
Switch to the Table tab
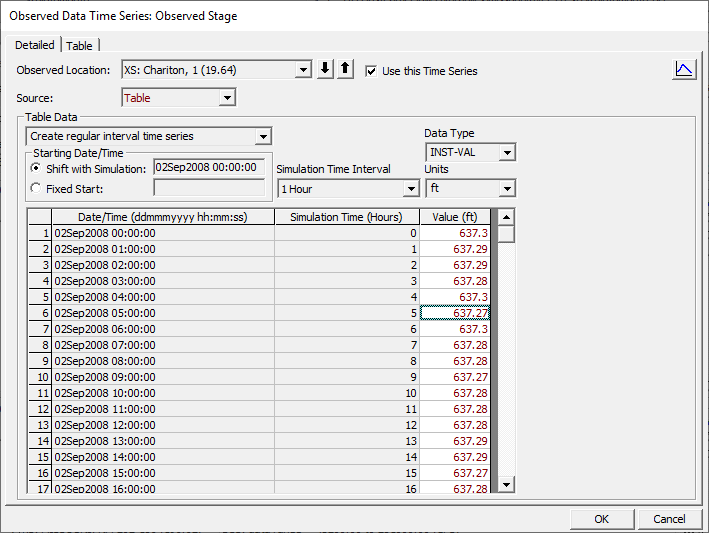click(79, 45)
